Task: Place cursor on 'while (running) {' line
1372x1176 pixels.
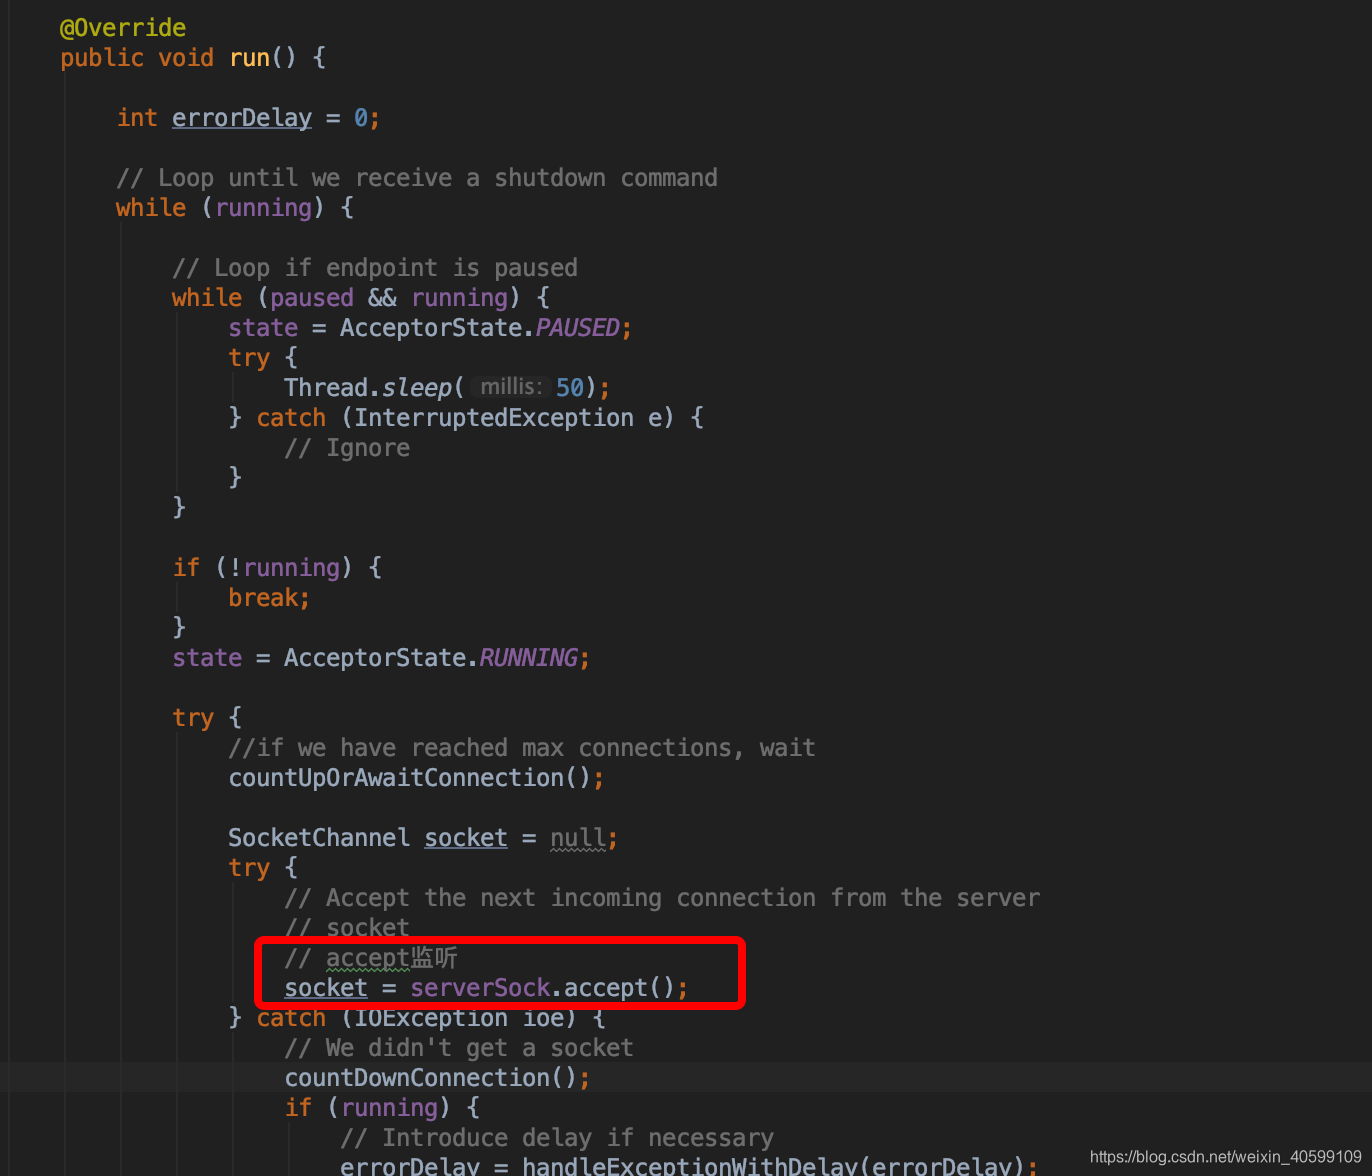Action: 234,208
